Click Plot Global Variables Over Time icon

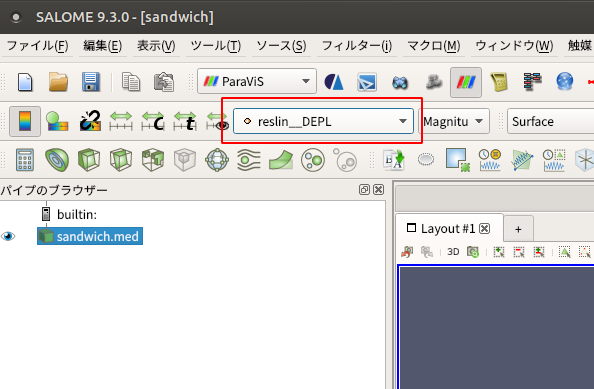click(490, 160)
